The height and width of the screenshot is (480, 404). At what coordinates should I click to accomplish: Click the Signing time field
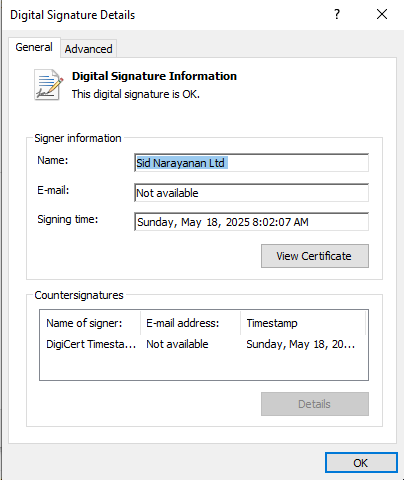[251, 222]
